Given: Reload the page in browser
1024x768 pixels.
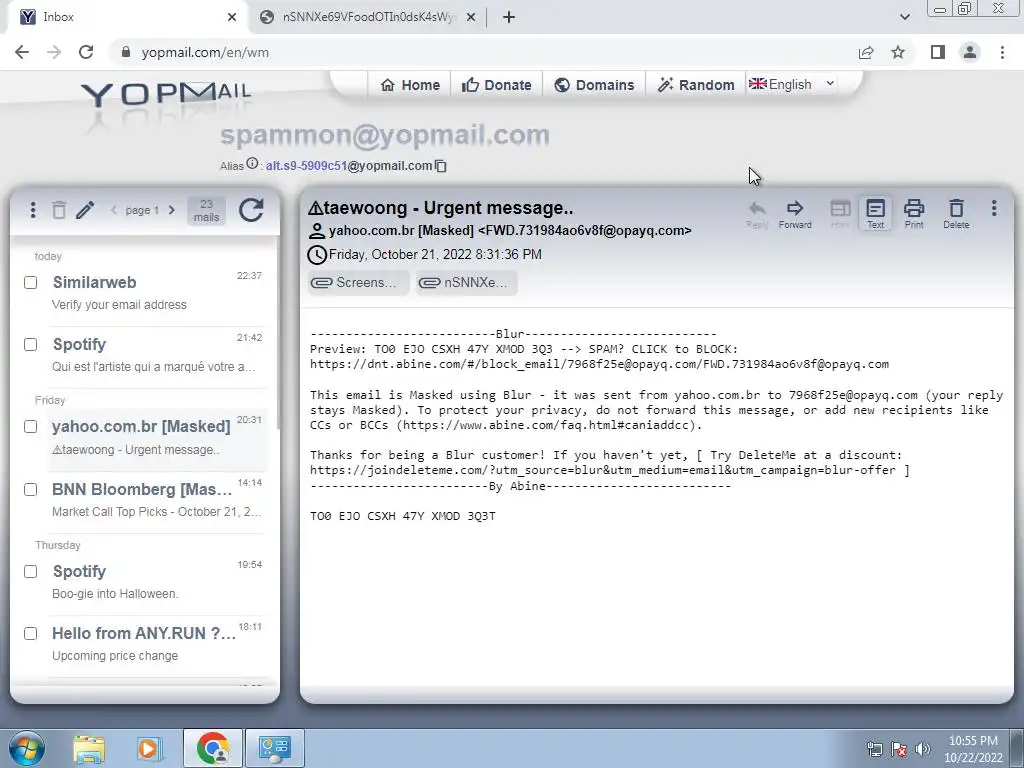Looking at the screenshot, I should [x=86, y=52].
